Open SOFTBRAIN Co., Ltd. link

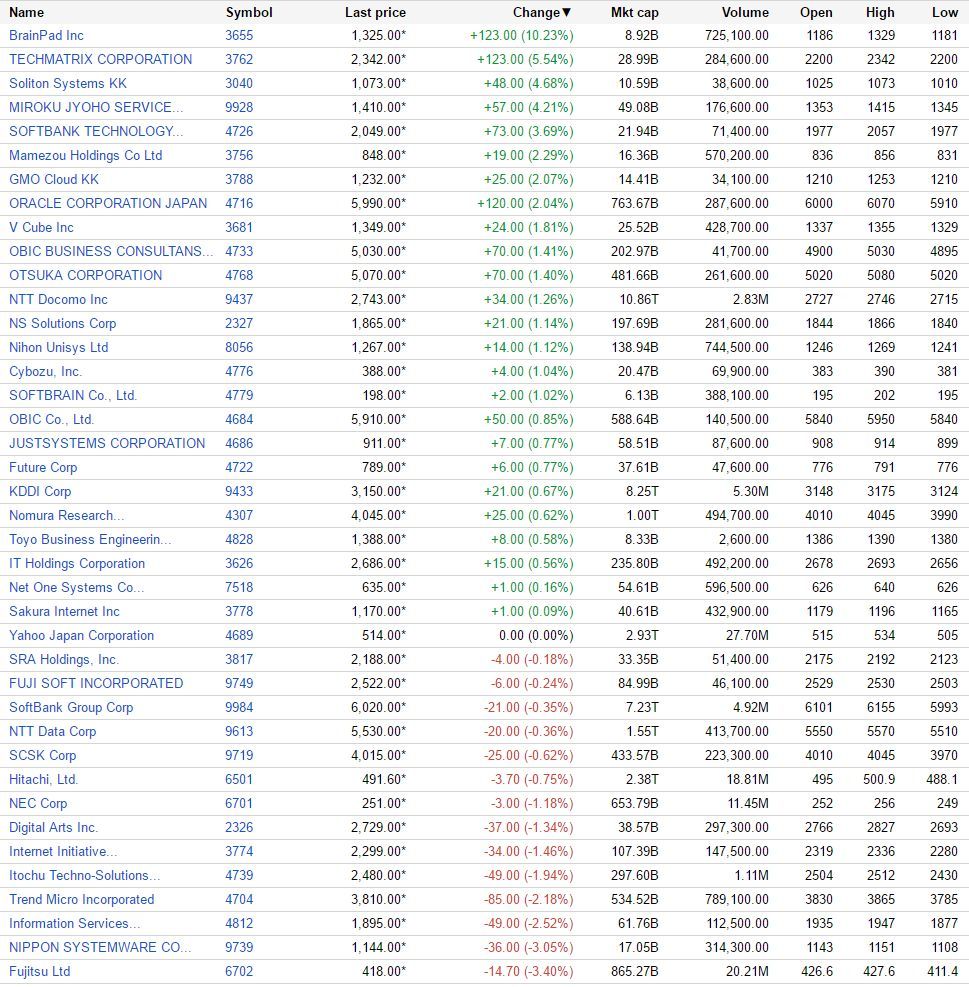(x=73, y=395)
